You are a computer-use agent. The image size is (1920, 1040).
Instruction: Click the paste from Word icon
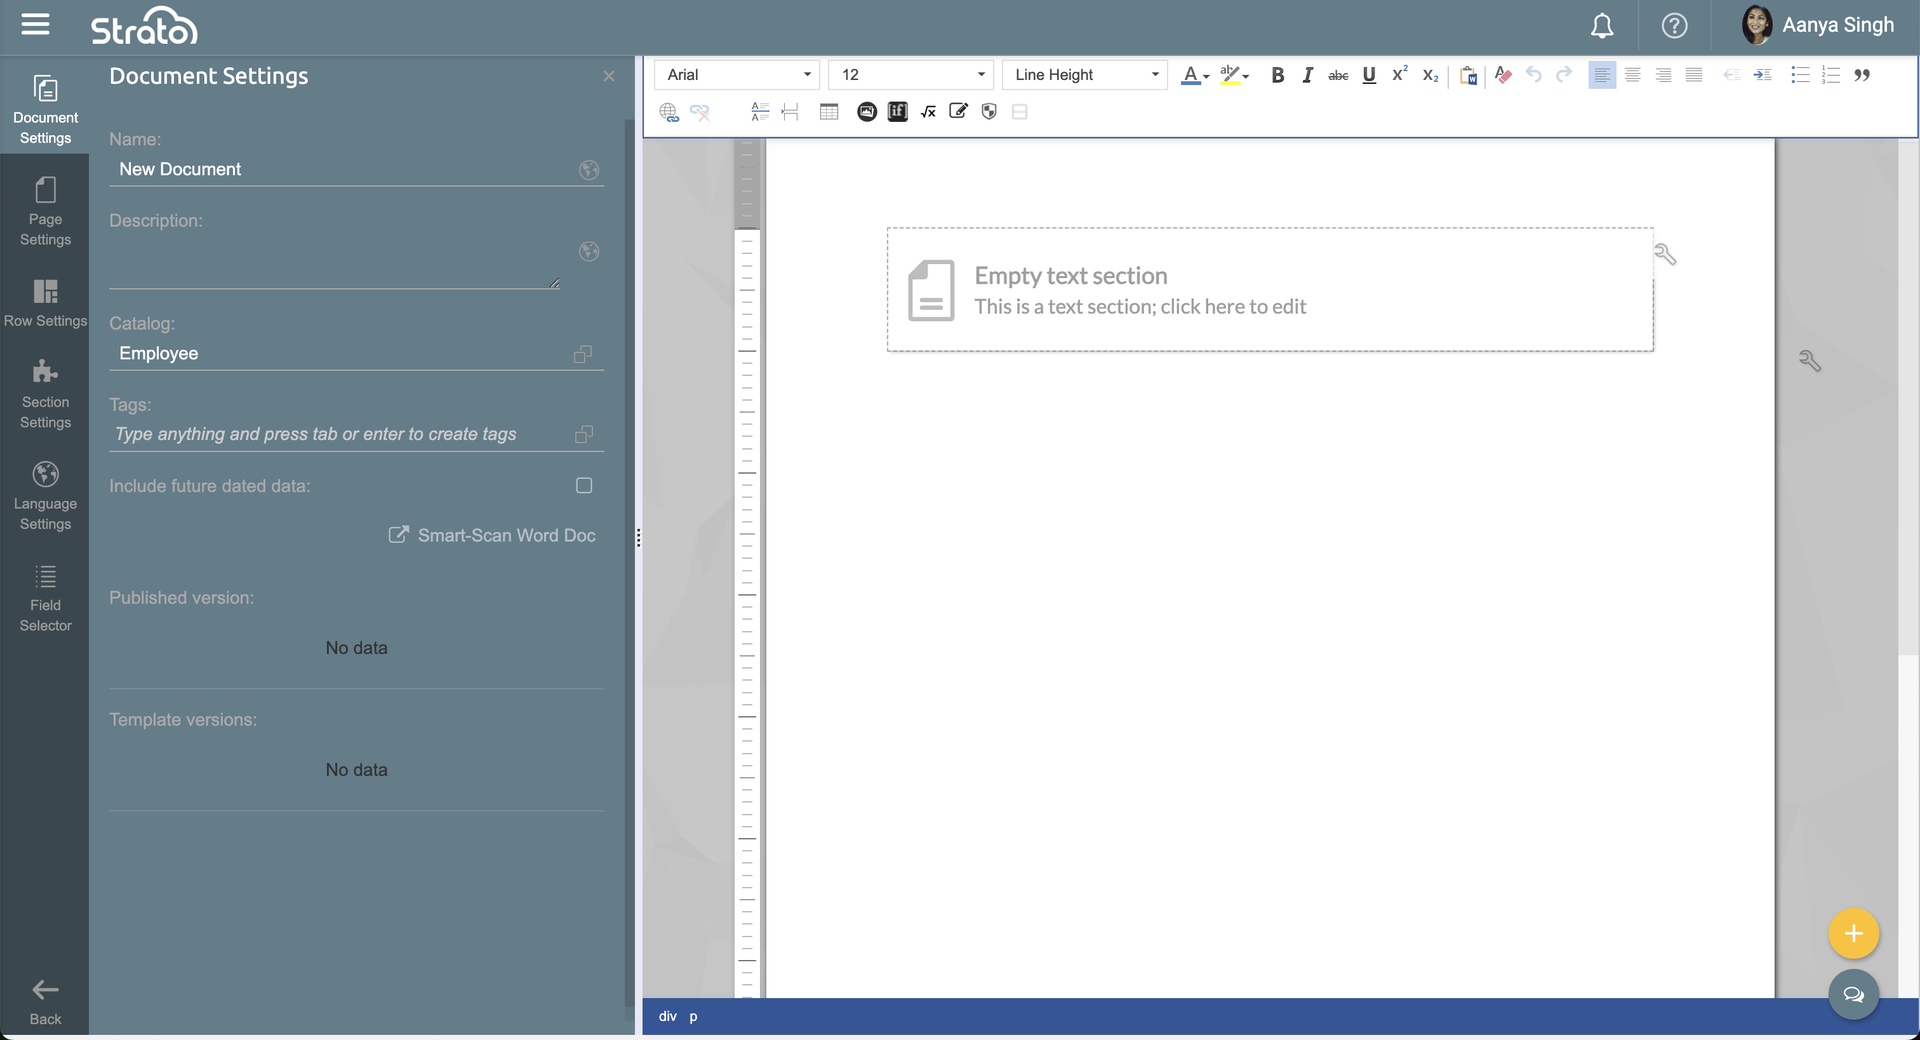point(1468,75)
